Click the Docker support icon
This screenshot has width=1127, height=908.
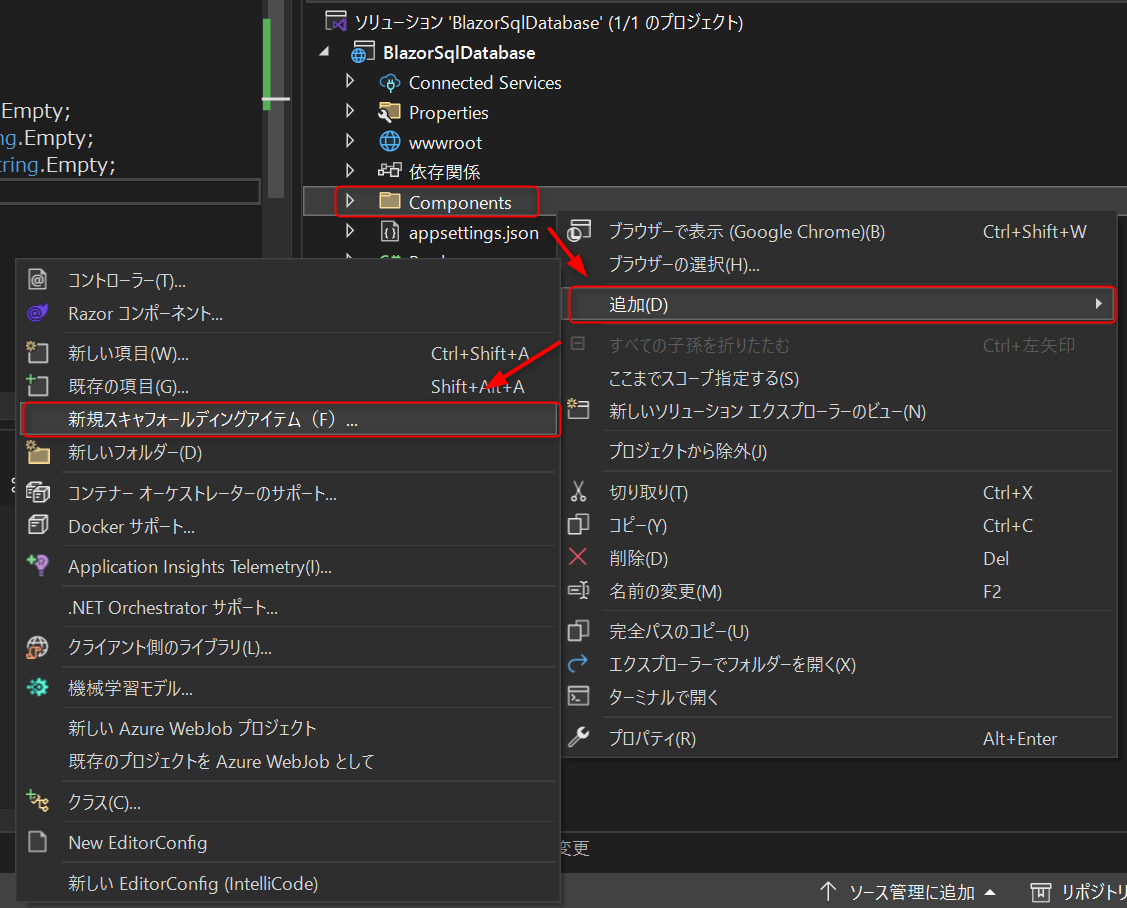[x=38, y=526]
